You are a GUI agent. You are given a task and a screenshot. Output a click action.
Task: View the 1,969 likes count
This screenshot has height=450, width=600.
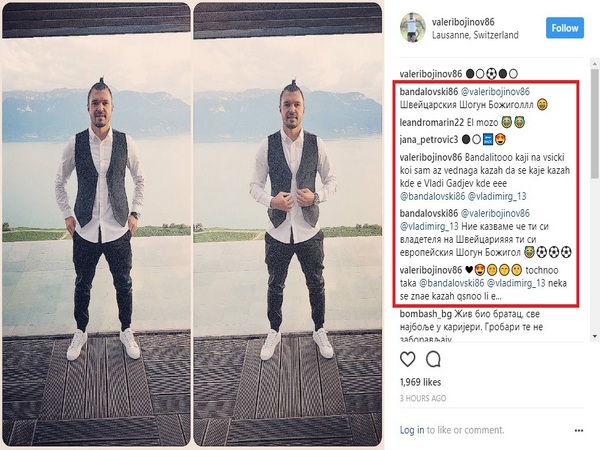pos(420,382)
